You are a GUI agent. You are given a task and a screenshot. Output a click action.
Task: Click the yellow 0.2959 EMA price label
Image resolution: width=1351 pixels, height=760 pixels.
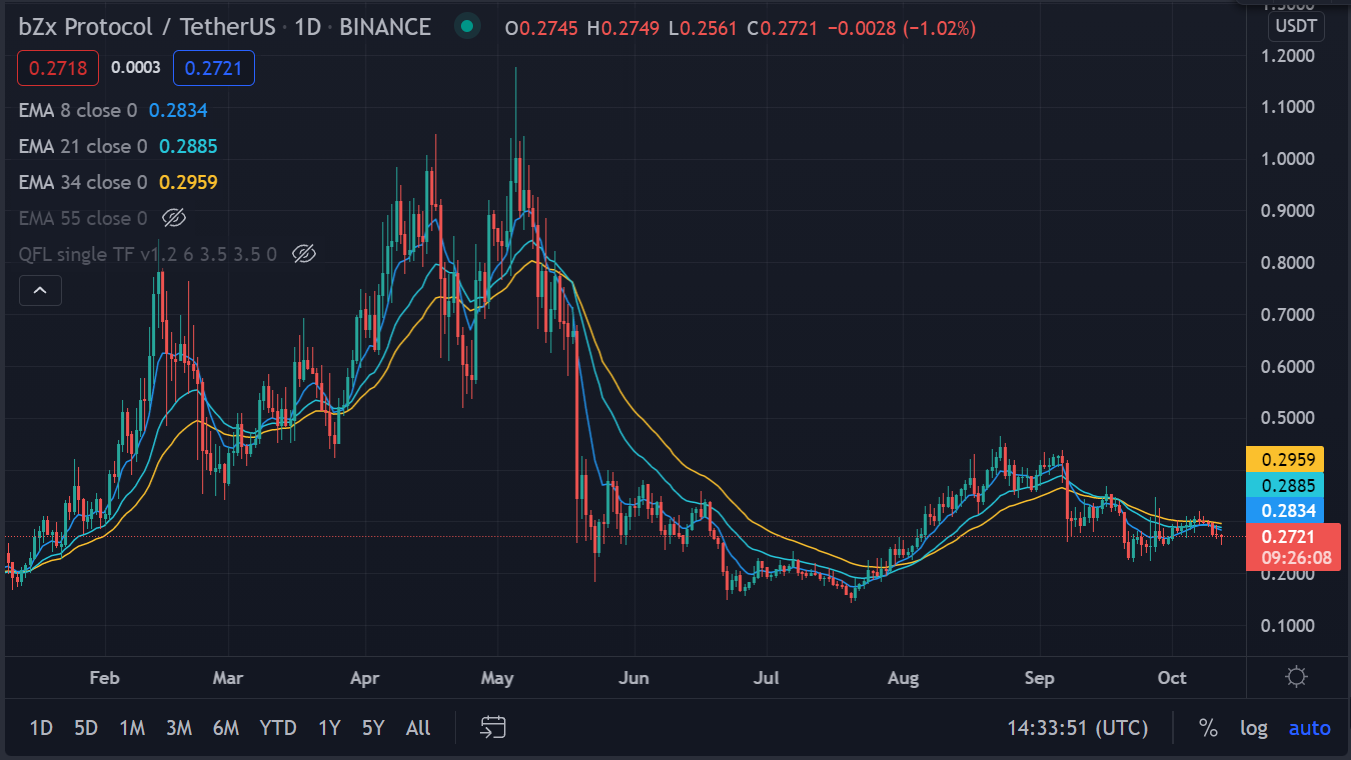pos(1284,460)
